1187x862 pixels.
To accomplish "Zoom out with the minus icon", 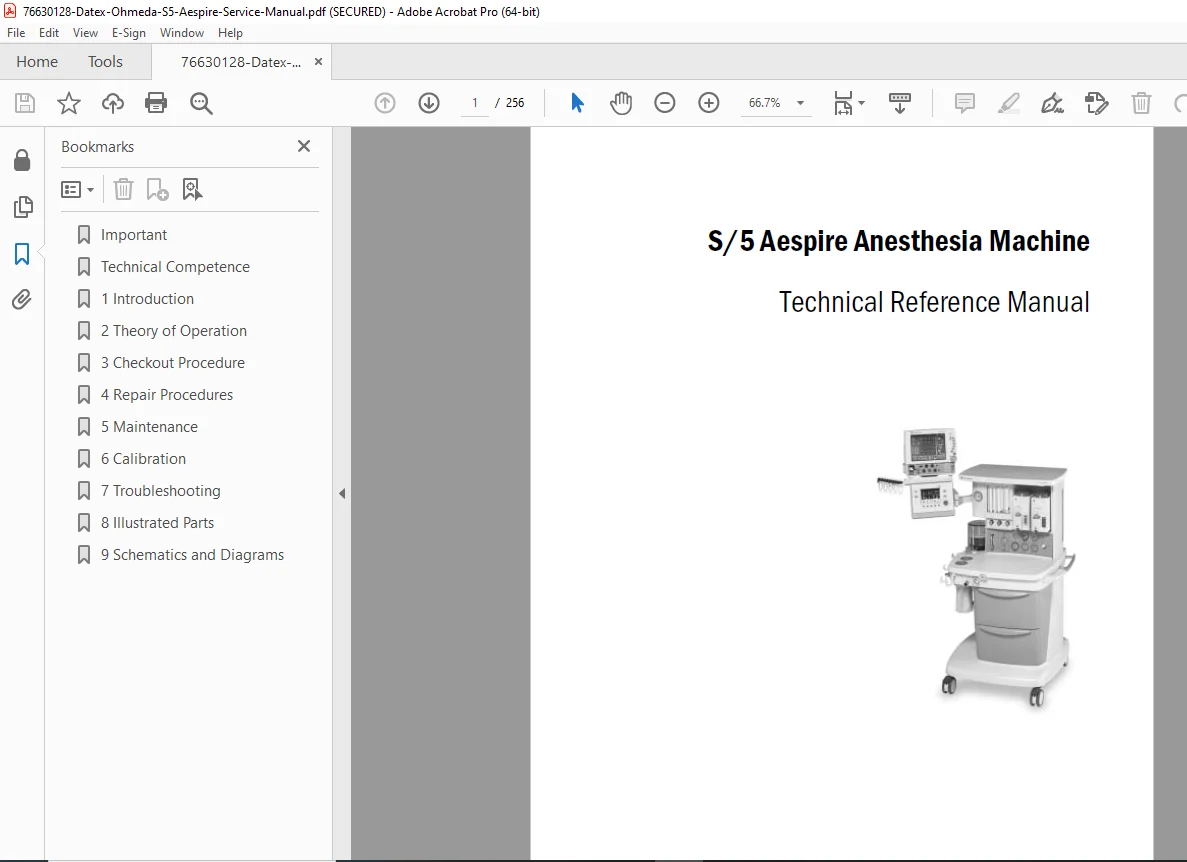I will pos(665,103).
